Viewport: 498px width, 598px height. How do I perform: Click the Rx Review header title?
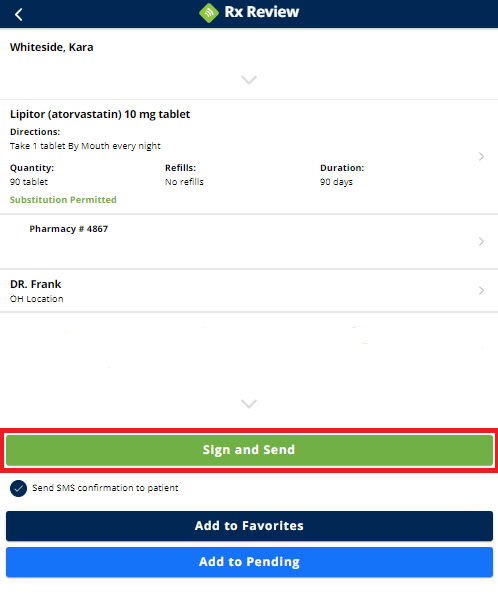point(262,12)
